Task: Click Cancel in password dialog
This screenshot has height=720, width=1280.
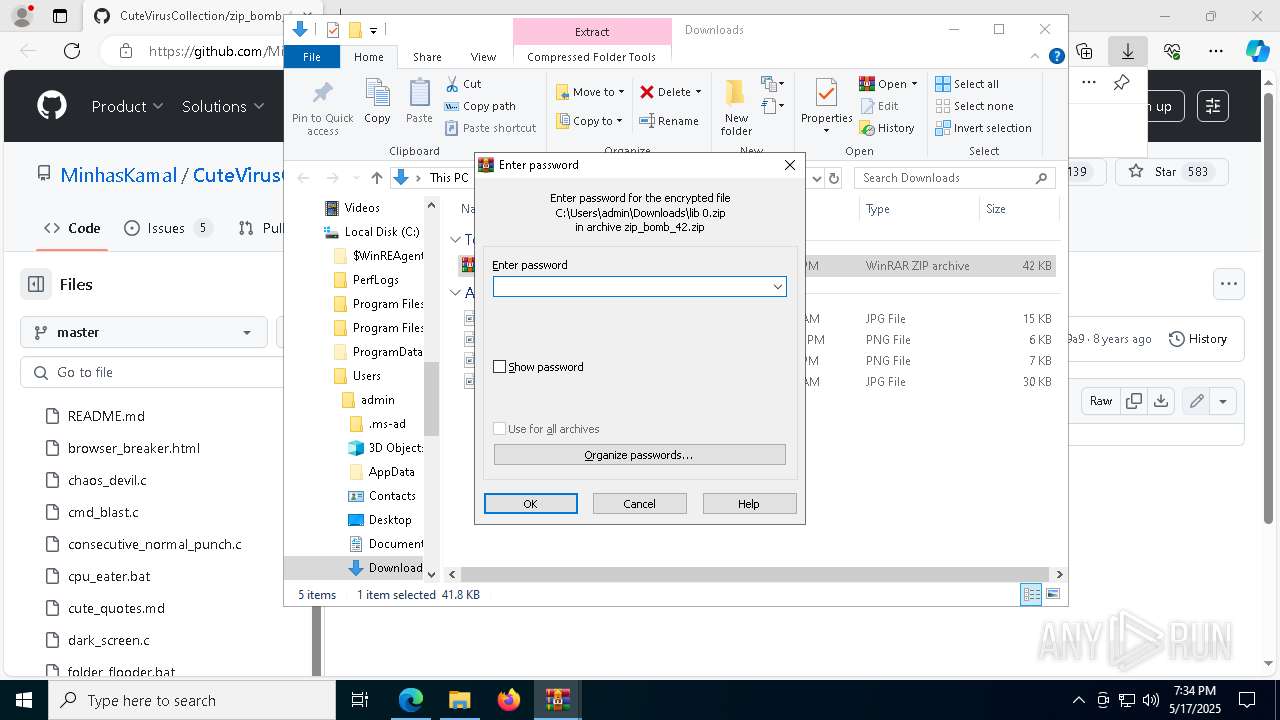Action: point(640,504)
